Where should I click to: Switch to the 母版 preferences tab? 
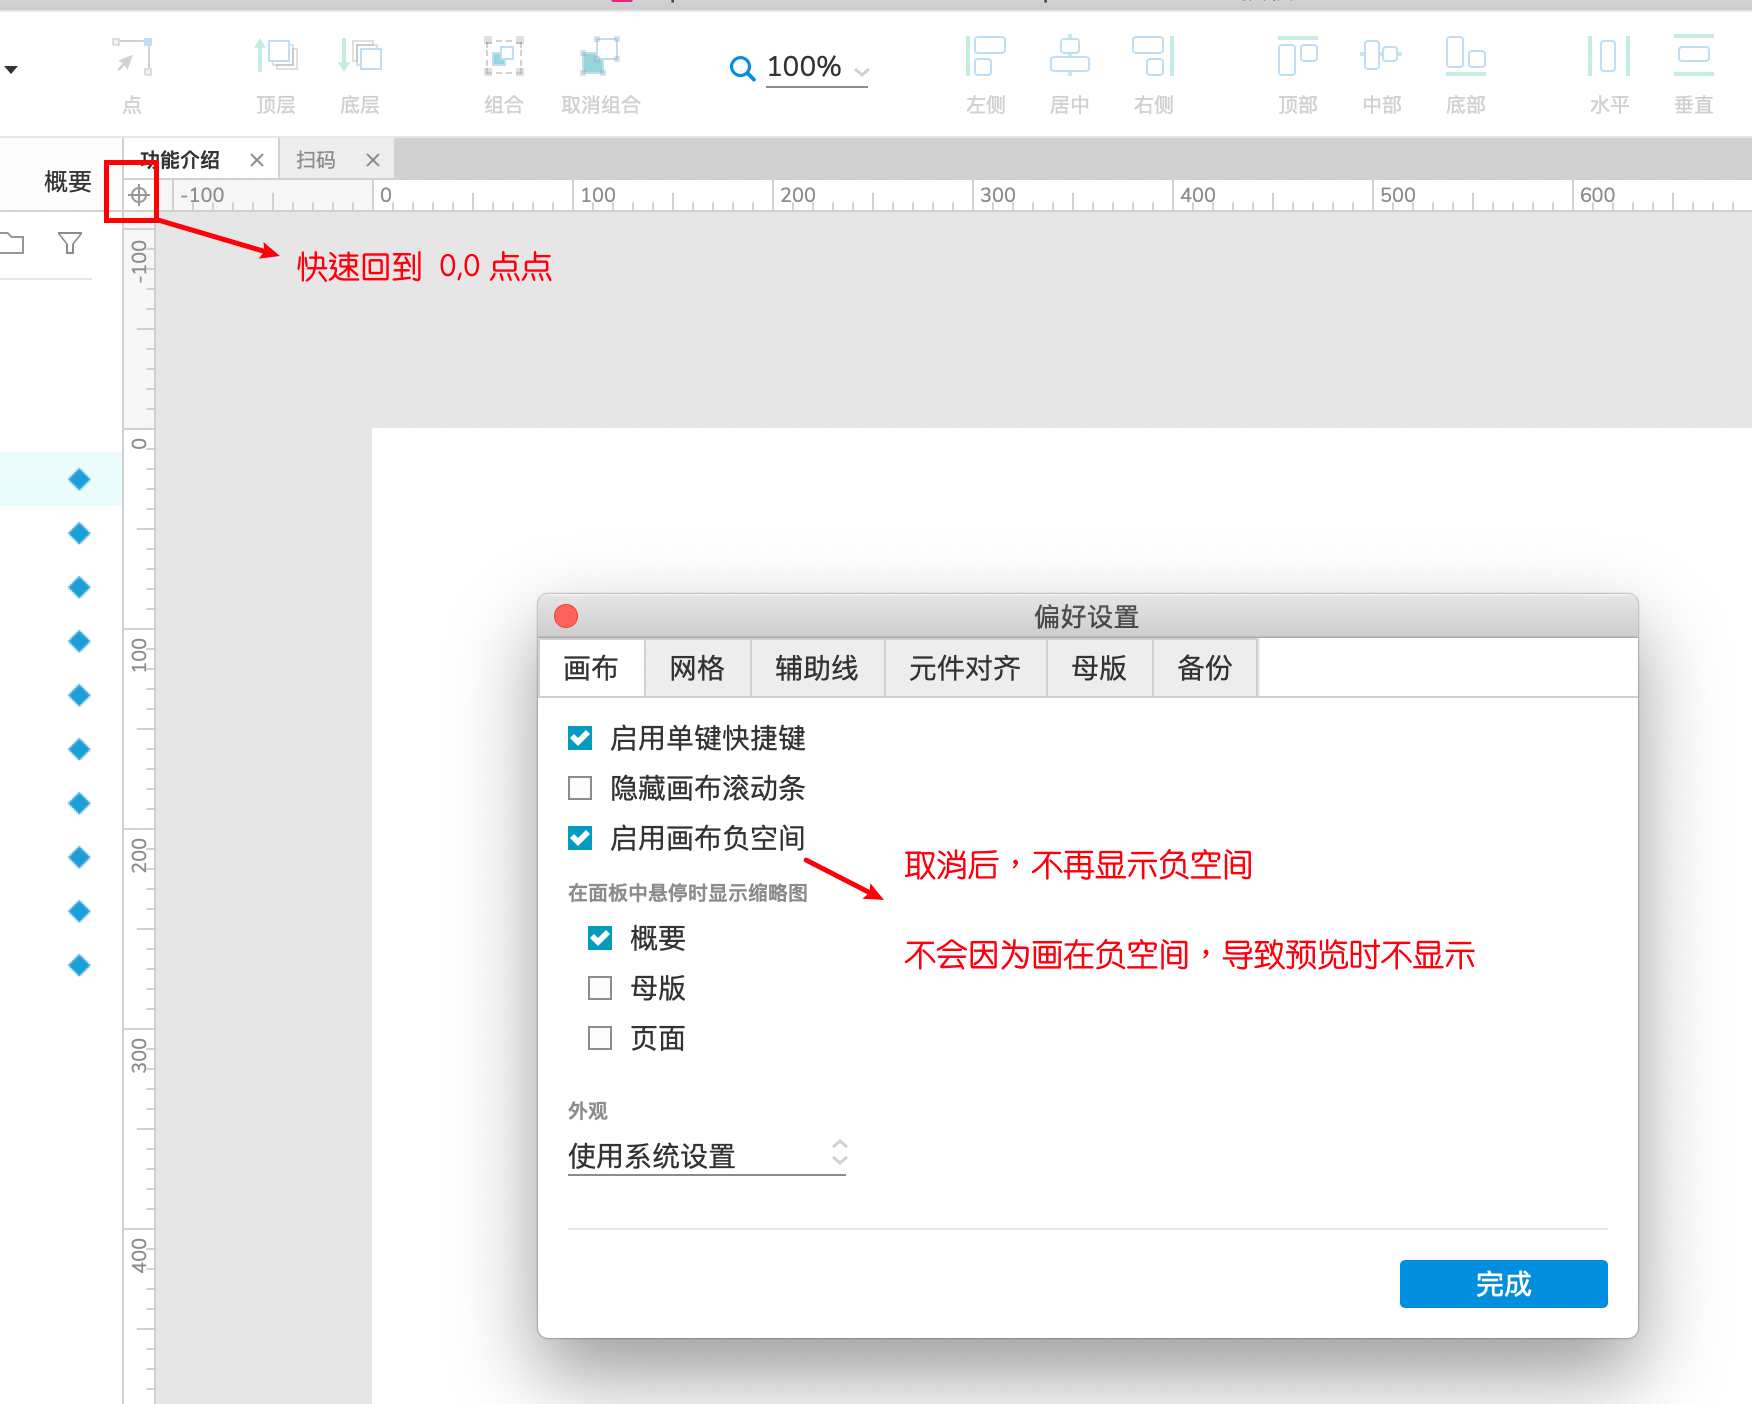coord(1099,668)
